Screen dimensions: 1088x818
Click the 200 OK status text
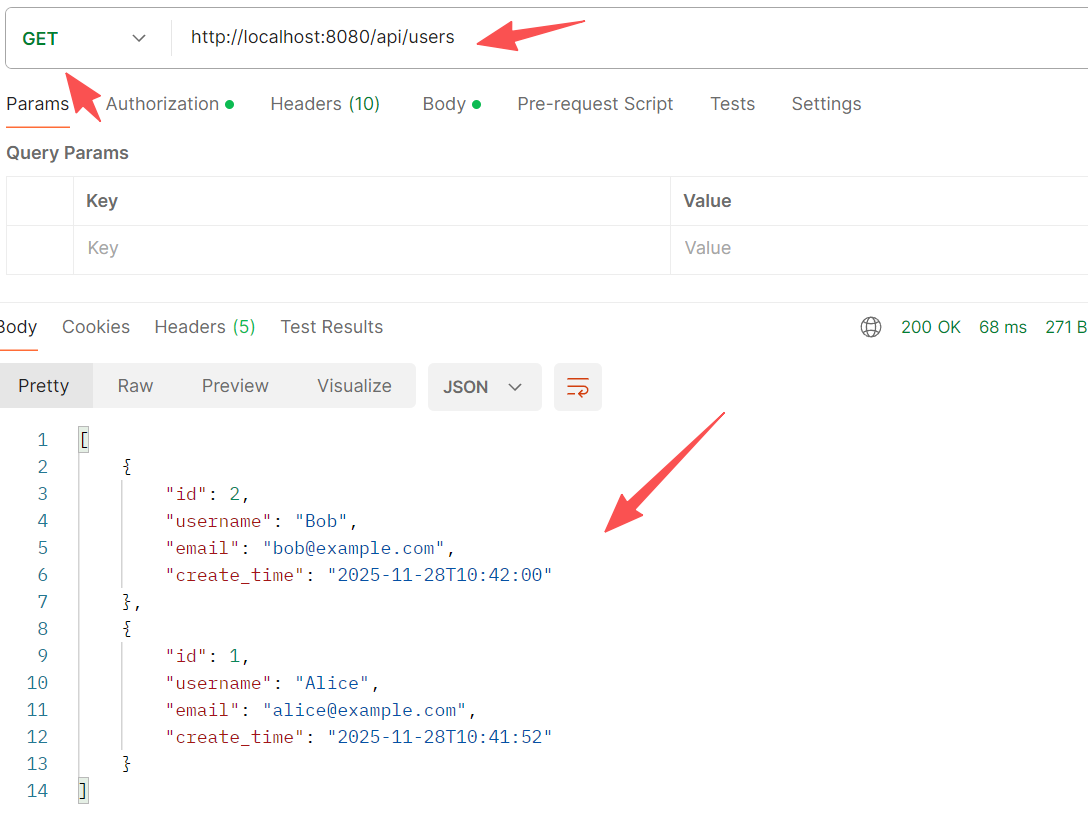point(930,327)
